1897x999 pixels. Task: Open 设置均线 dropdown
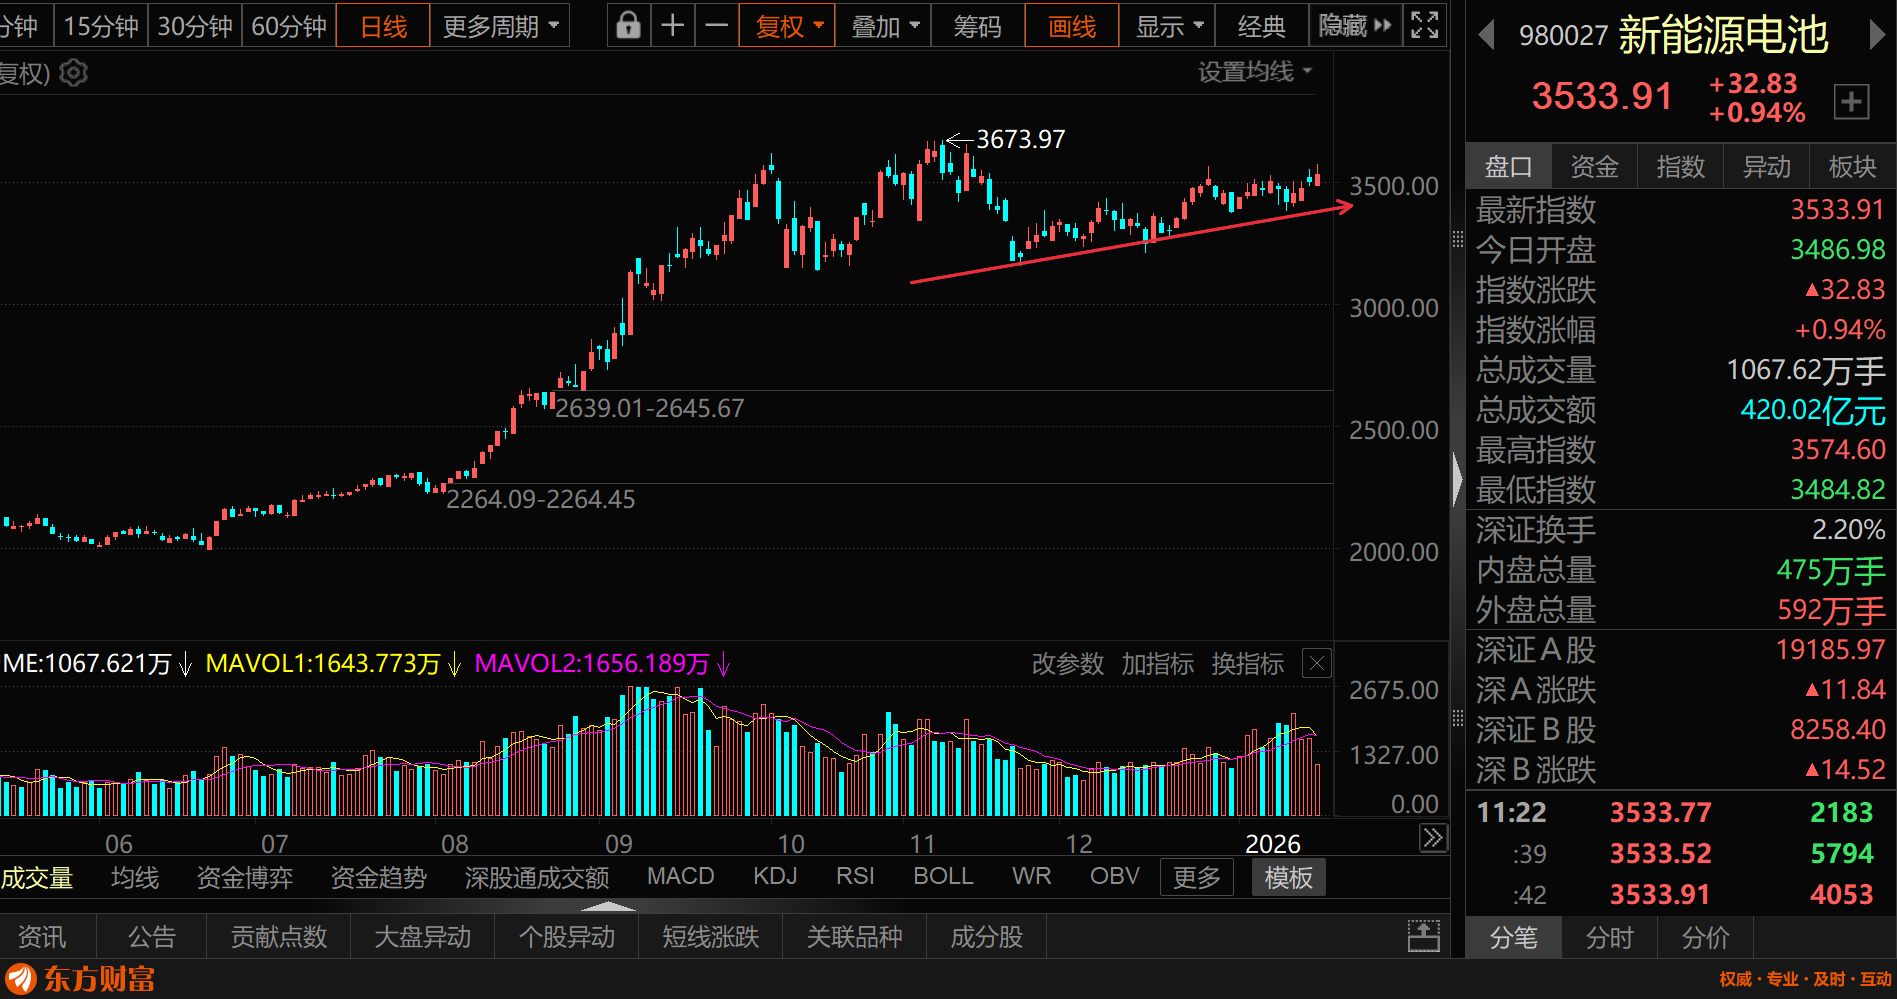[x=1255, y=72]
